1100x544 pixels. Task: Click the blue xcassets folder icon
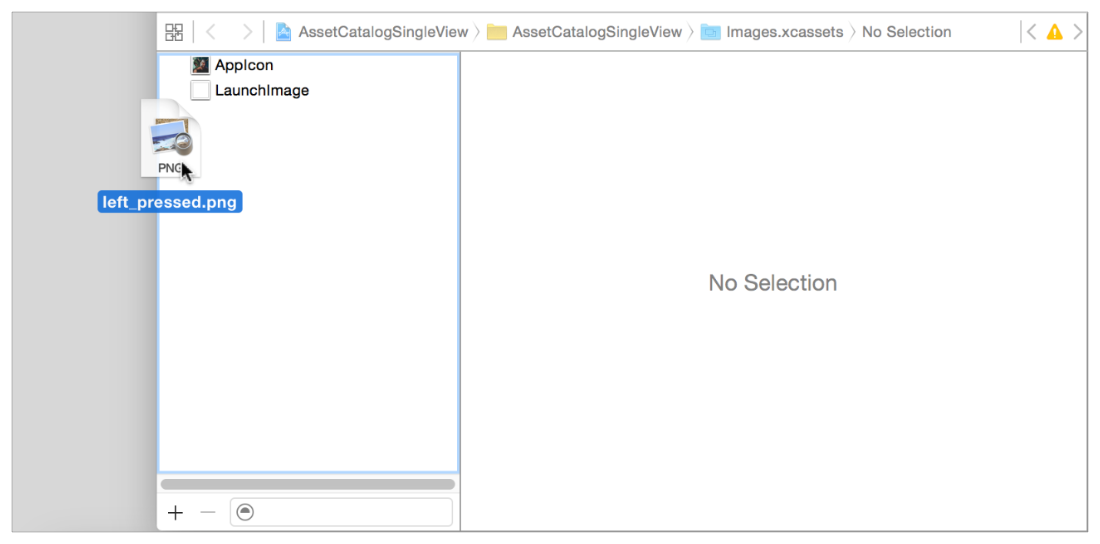[710, 32]
